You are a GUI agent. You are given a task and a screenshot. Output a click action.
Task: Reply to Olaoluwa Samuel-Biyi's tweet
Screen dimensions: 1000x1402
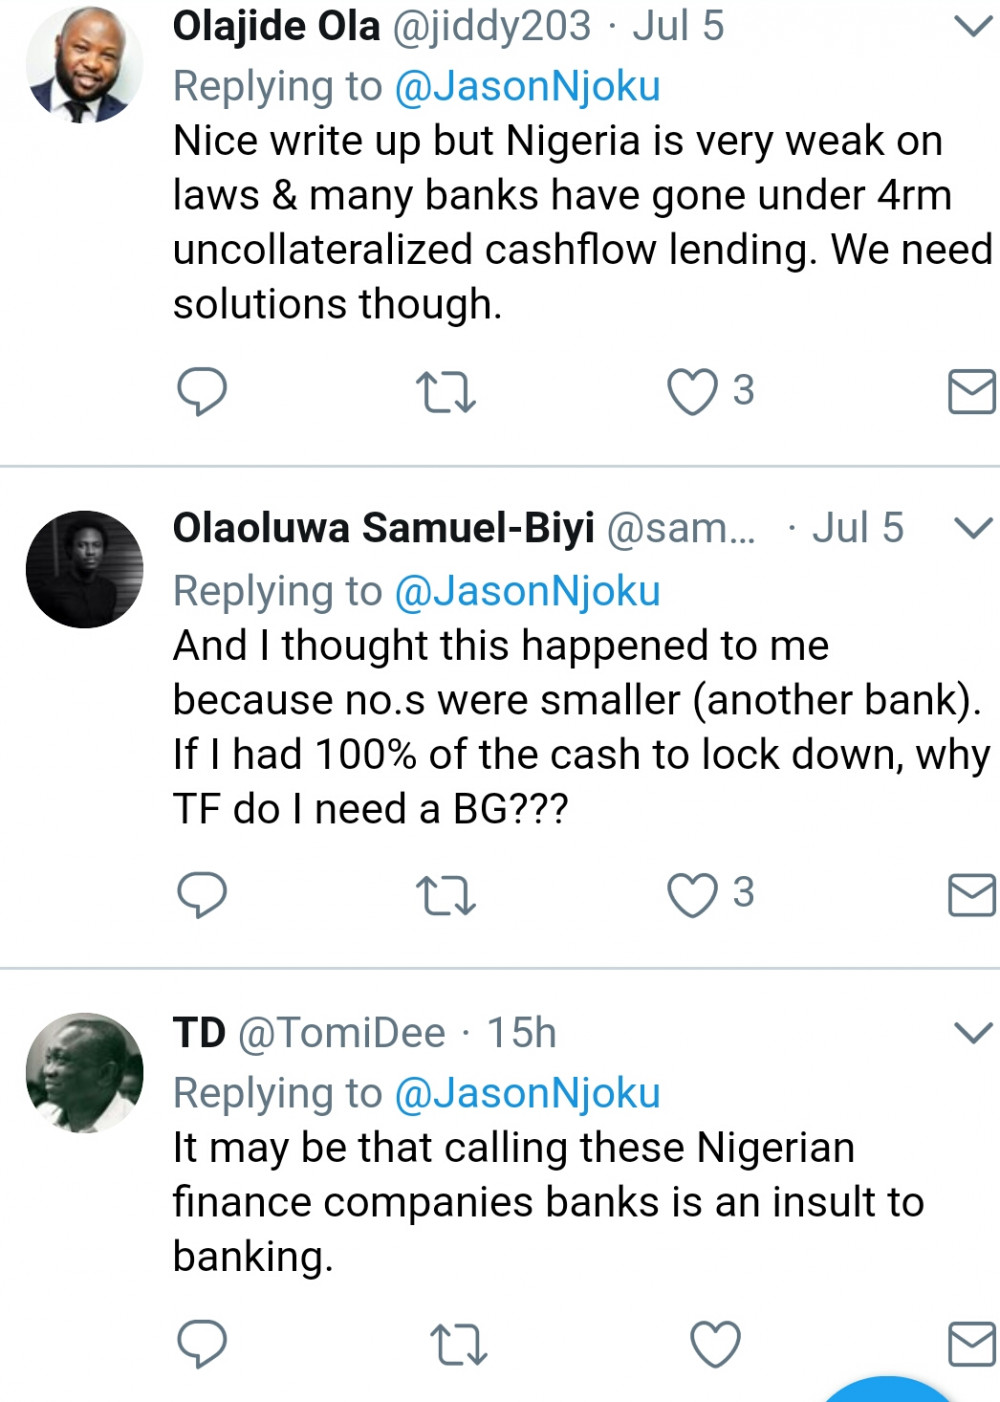point(202,894)
